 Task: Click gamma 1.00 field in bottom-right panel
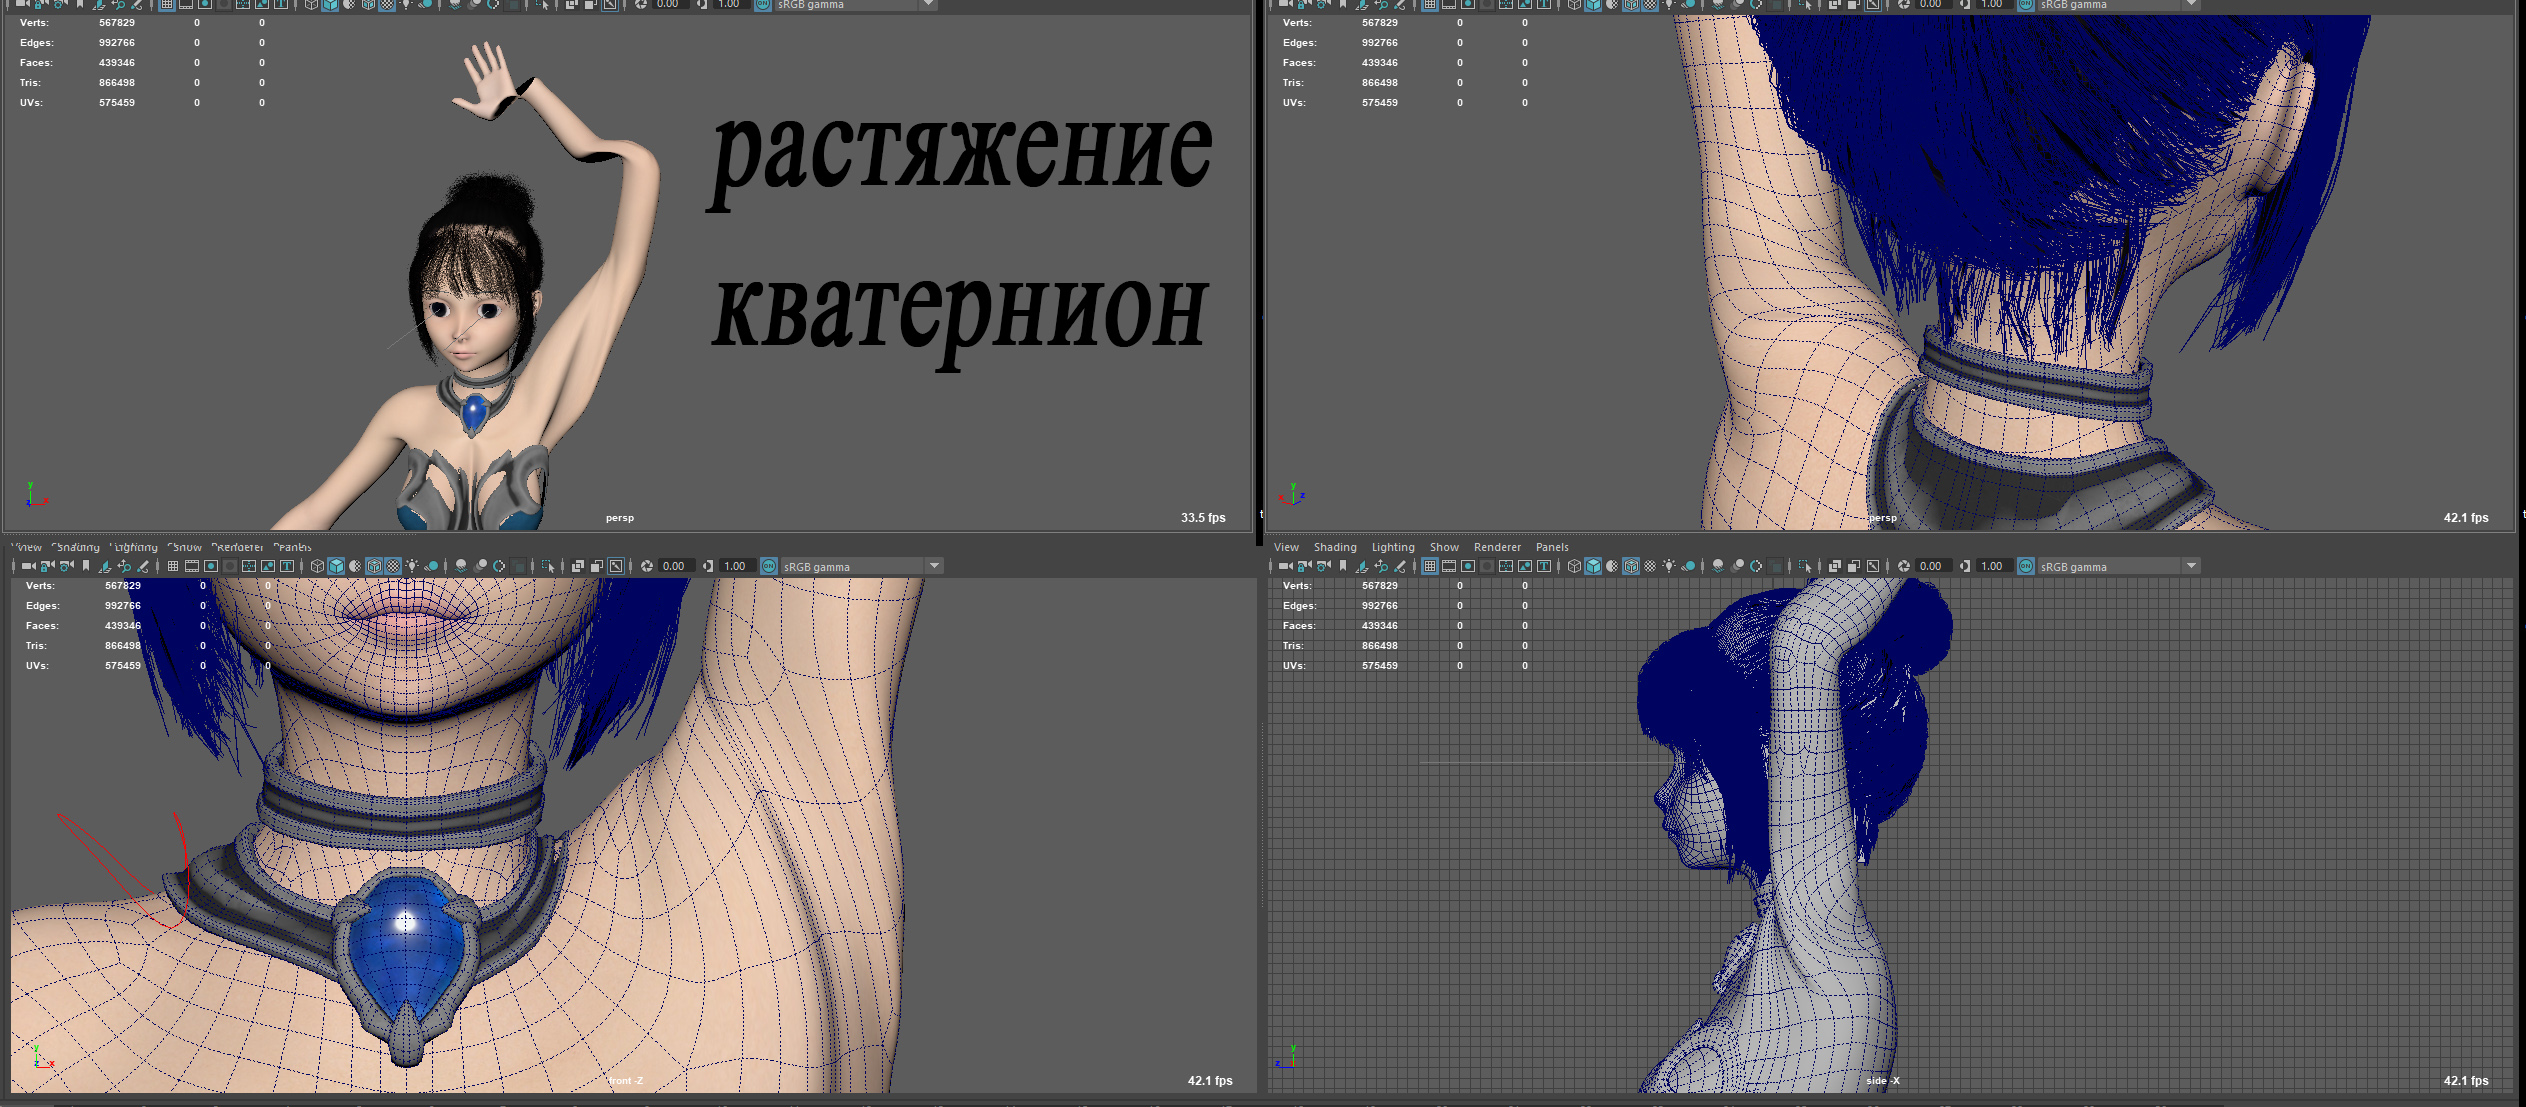(x=1991, y=566)
